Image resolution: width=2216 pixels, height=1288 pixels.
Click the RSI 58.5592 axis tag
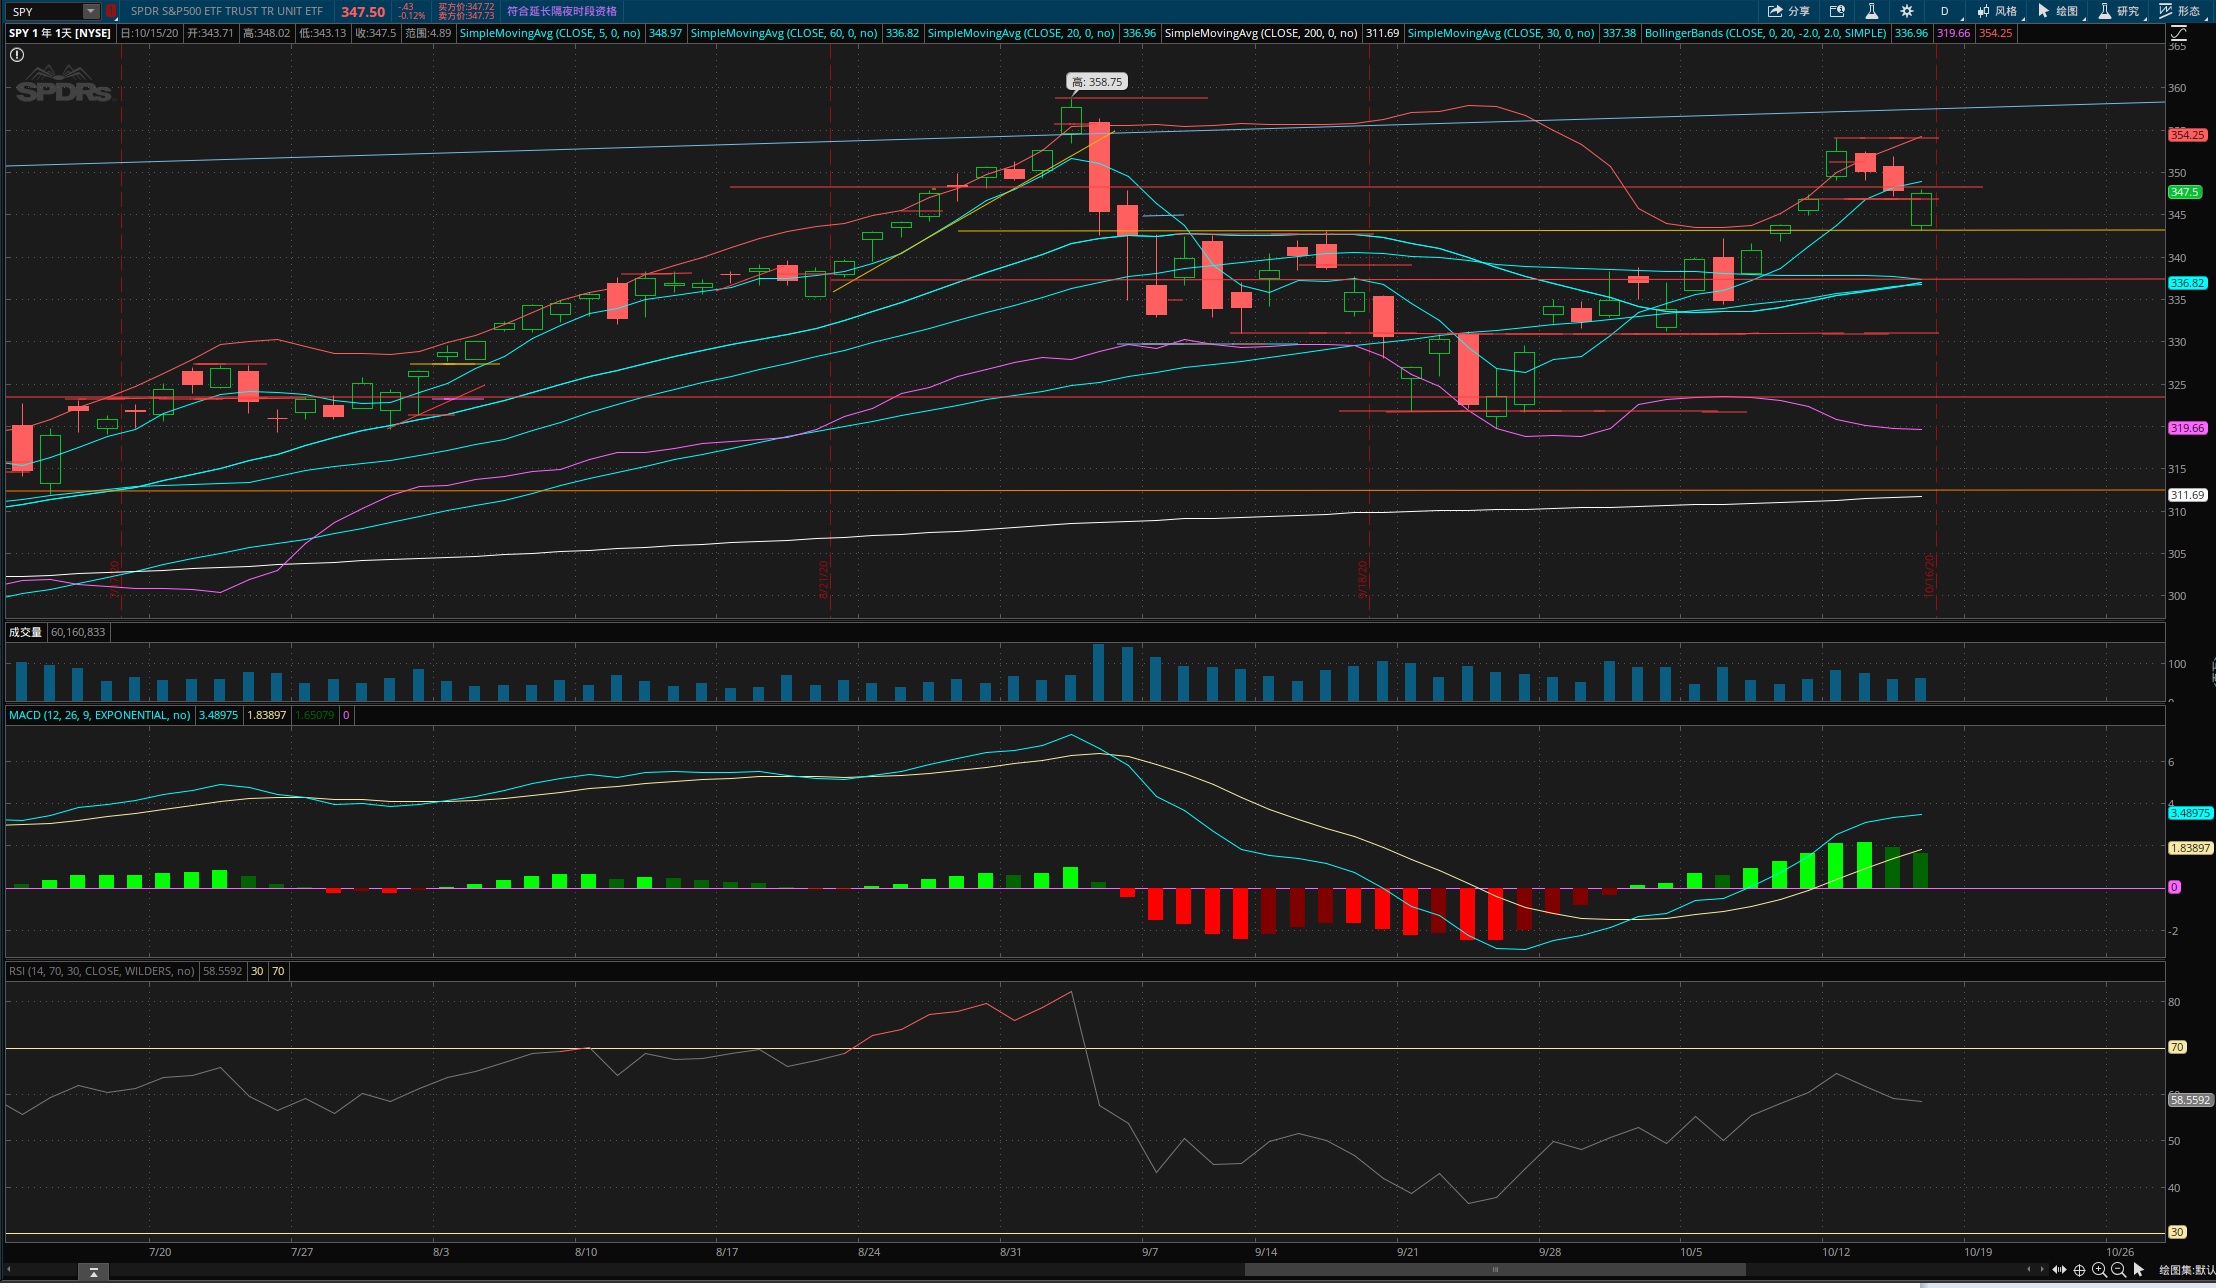point(2190,1100)
